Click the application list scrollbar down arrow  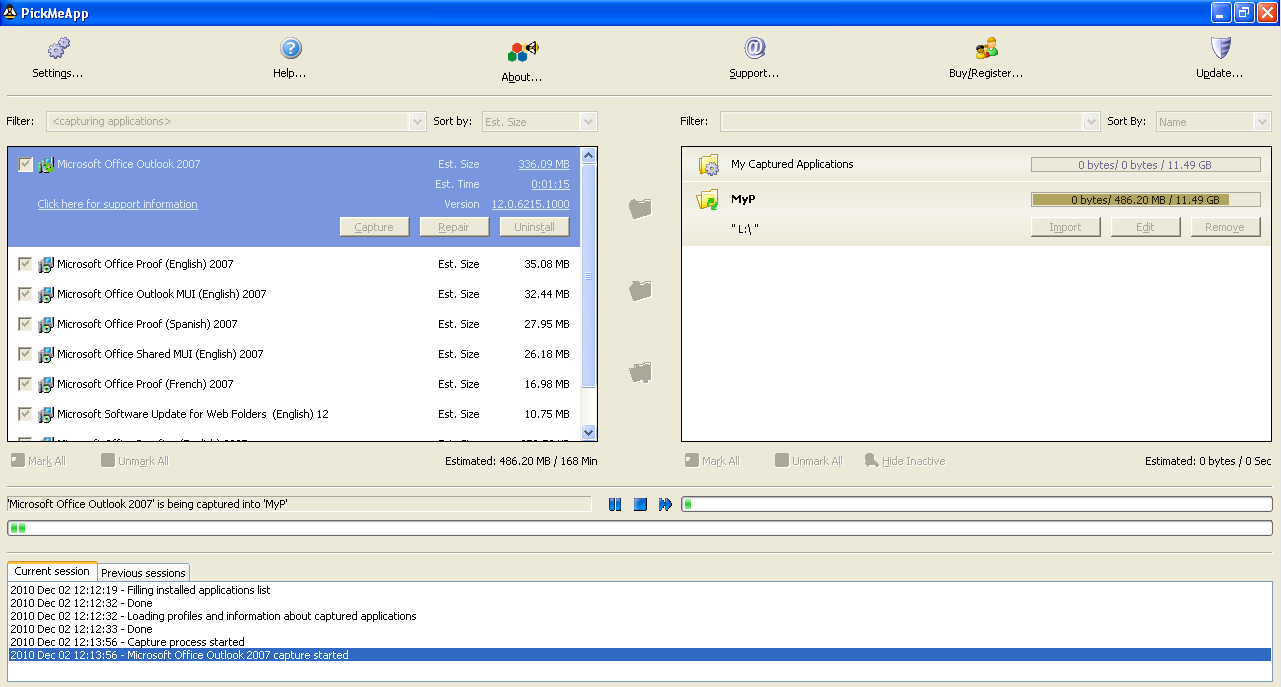588,432
